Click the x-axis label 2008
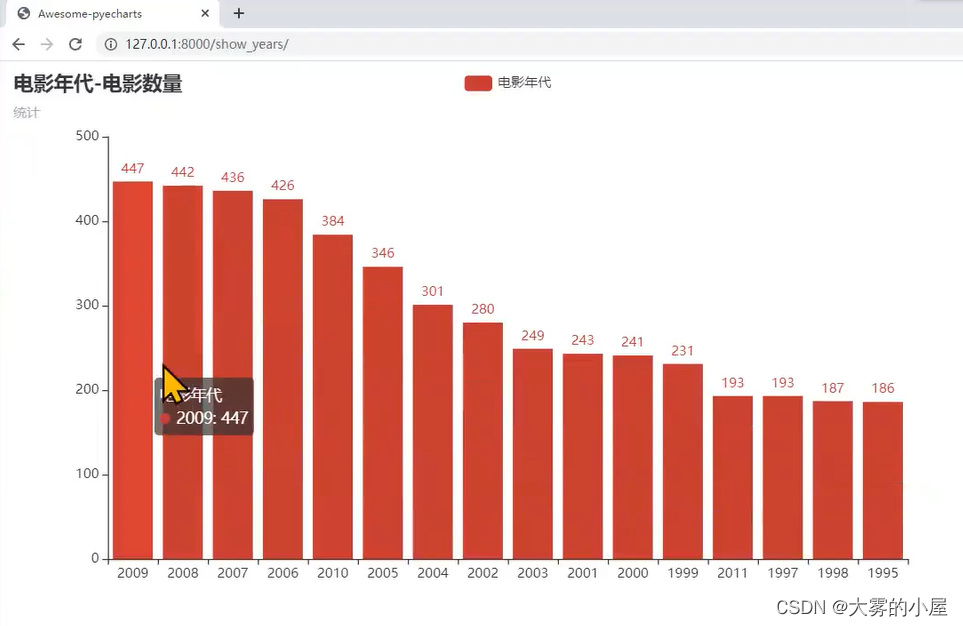The width and height of the screenshot is (963, 626). coord(182,573)
